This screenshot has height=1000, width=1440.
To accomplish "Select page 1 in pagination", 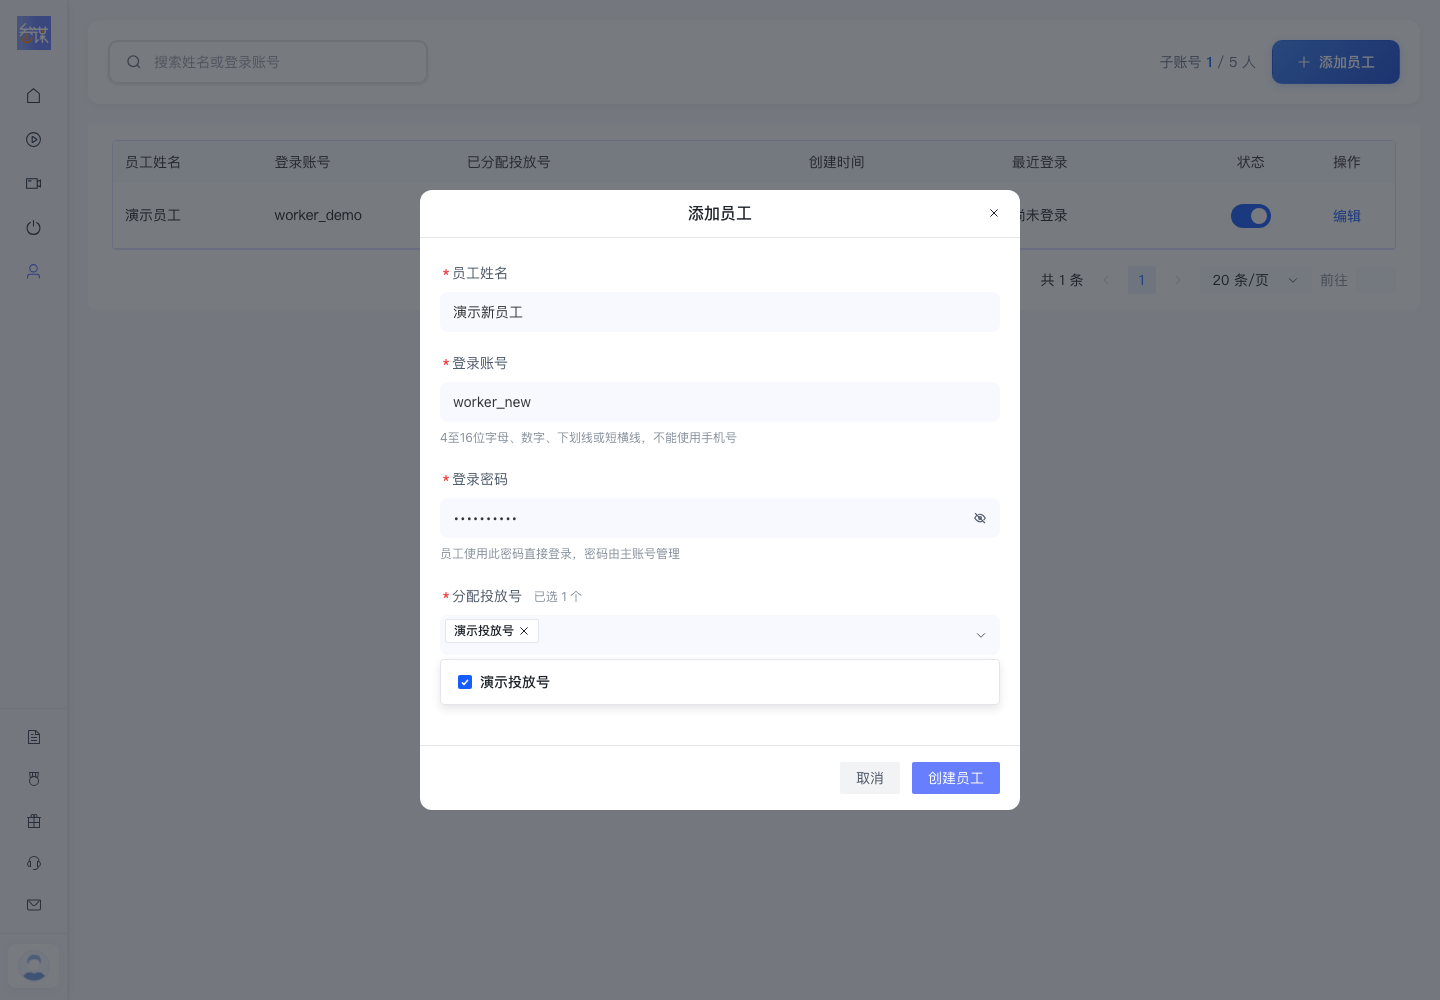I will (1142, 280).
